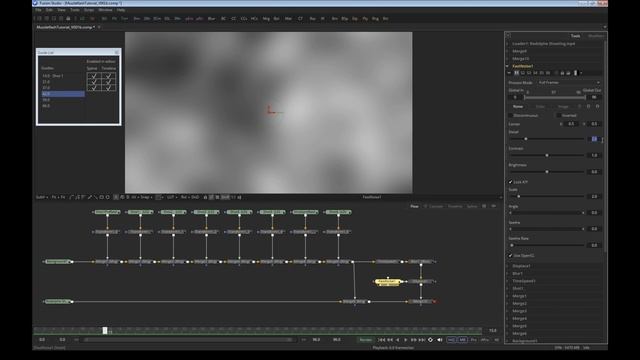
Task: Add a Blur tool from the toolbar
Action: pyautogui.click(x=211, y=19)
